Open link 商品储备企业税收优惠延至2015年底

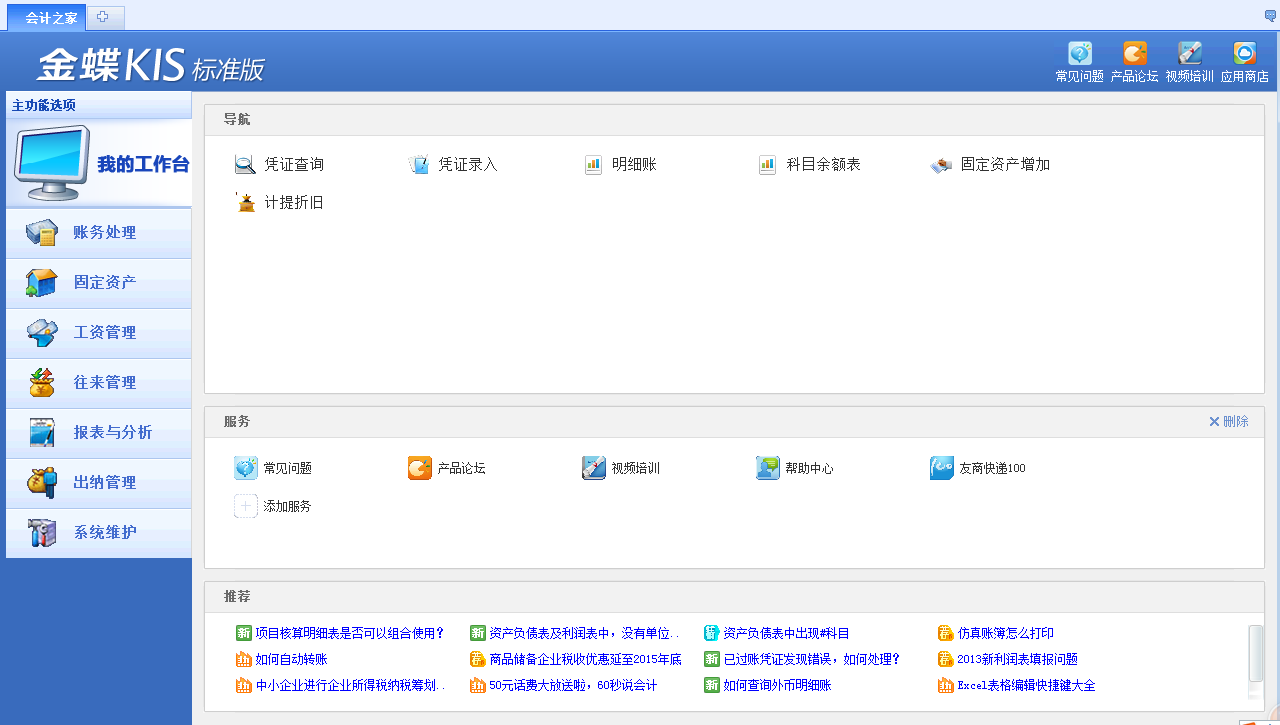[x=585, y=659]
